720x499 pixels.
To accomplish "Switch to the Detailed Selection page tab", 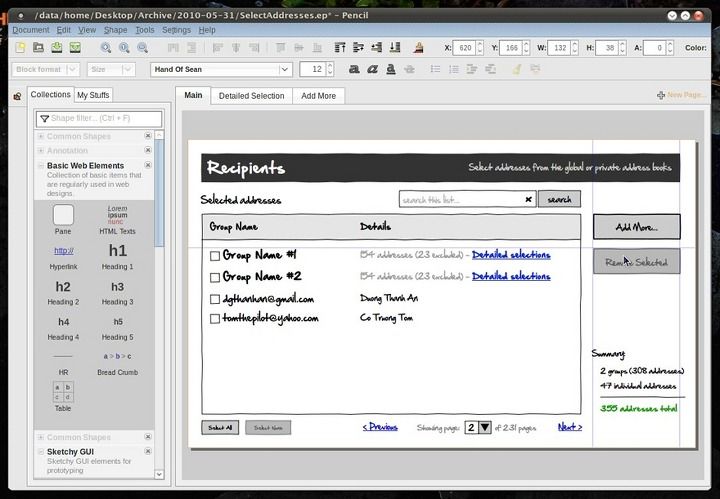I will pyautogui.click(x=252, y=96).
